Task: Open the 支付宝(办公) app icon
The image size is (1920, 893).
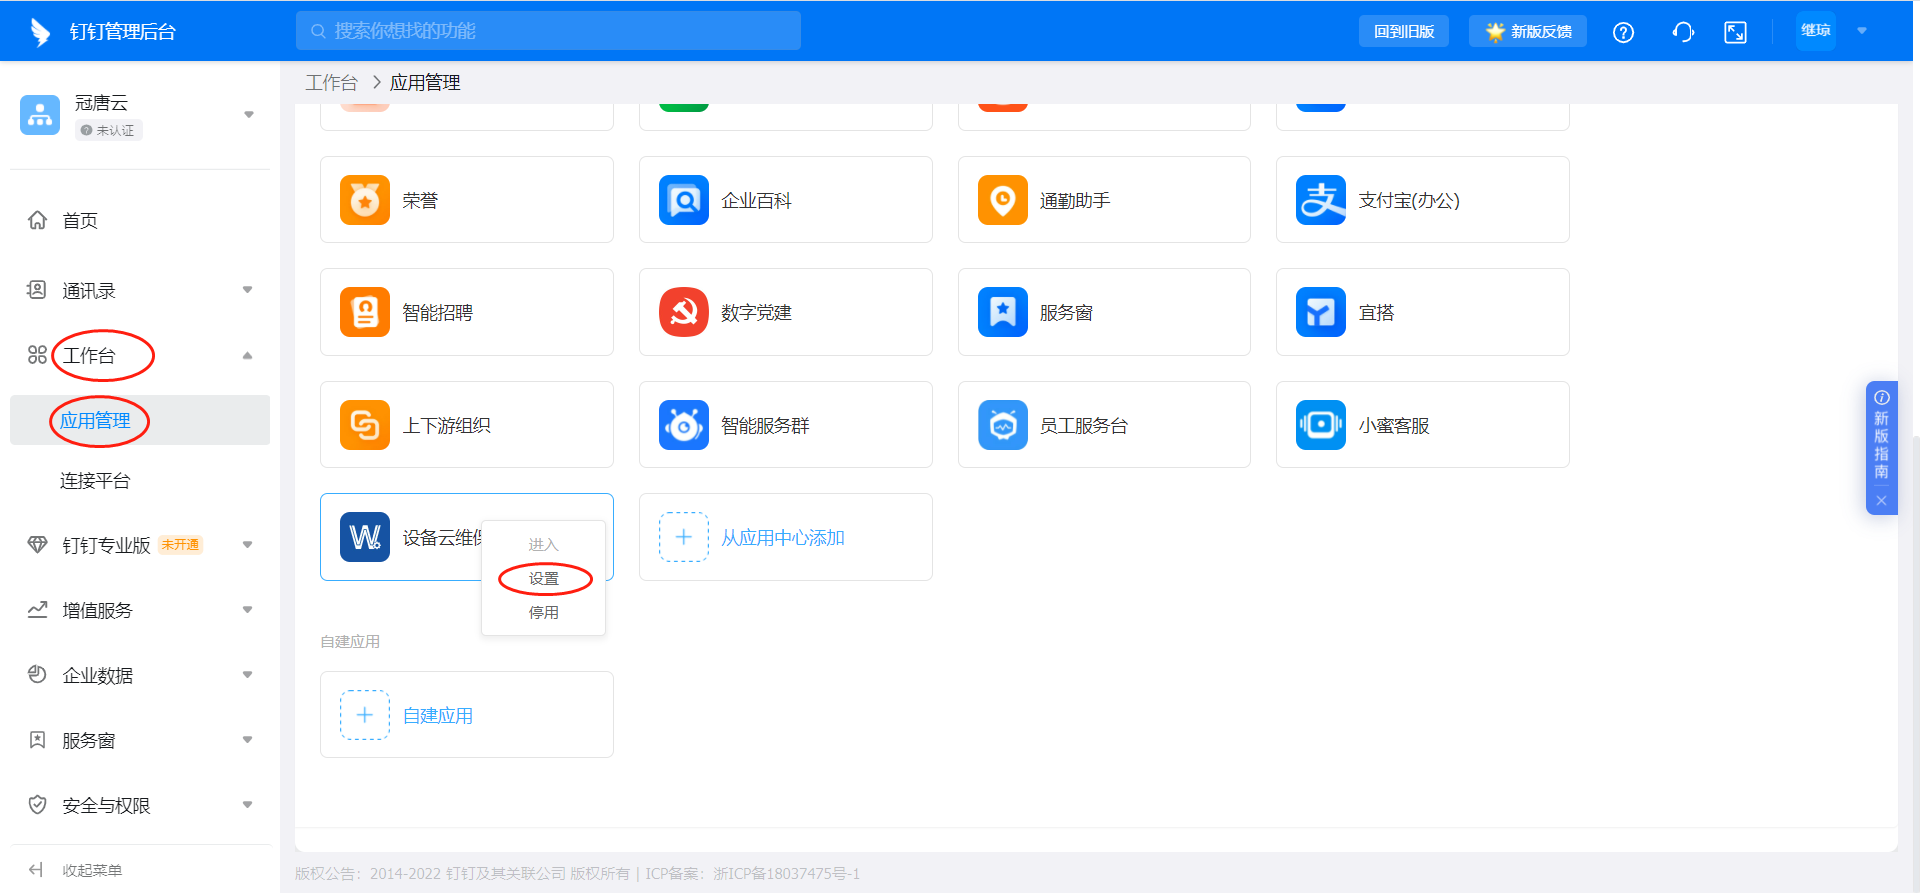Action: tap(1321, 200)
